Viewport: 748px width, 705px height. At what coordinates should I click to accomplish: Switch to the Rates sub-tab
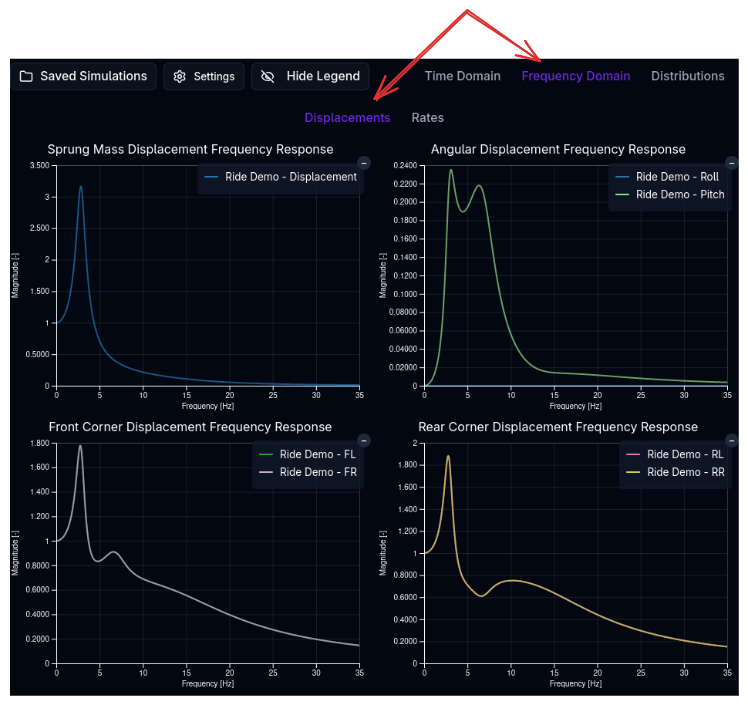click(427, 118)
